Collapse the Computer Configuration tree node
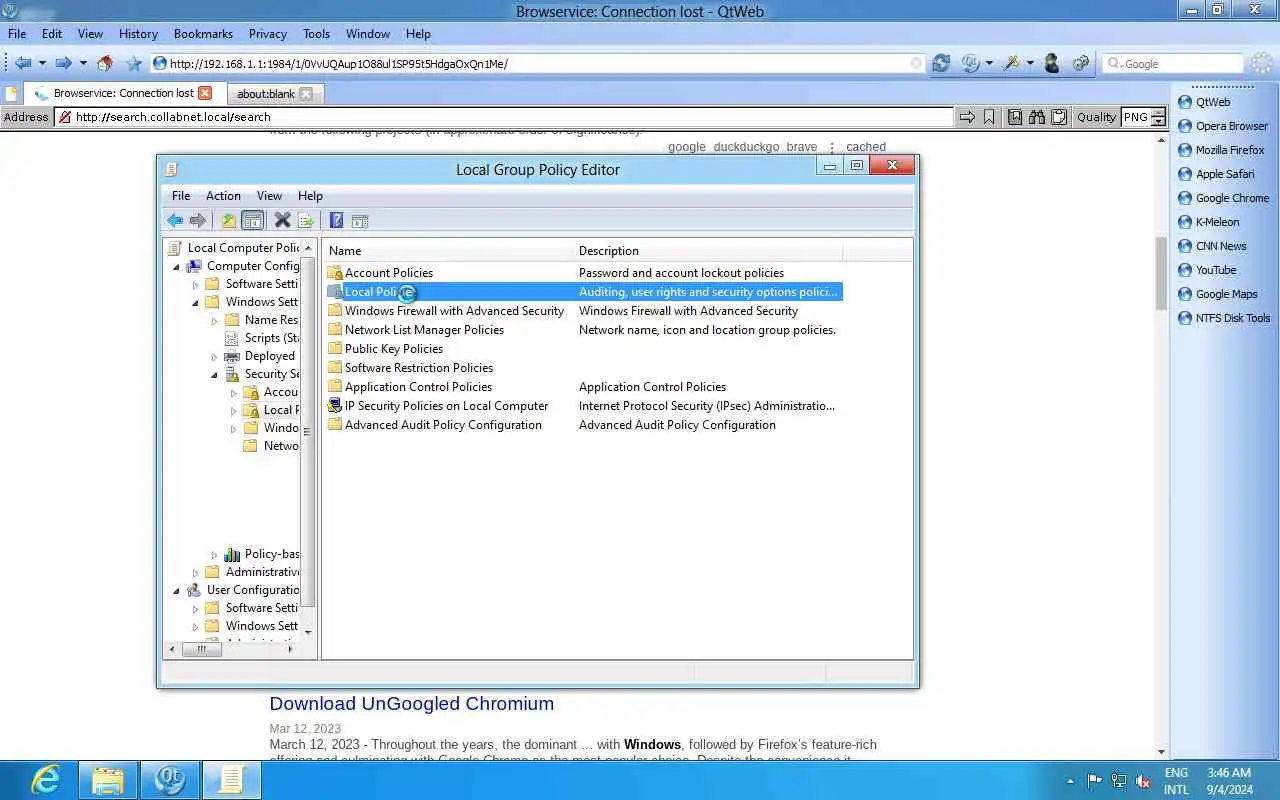Image resolution: width=1280 pixels, height=800 pixels. 176,266
